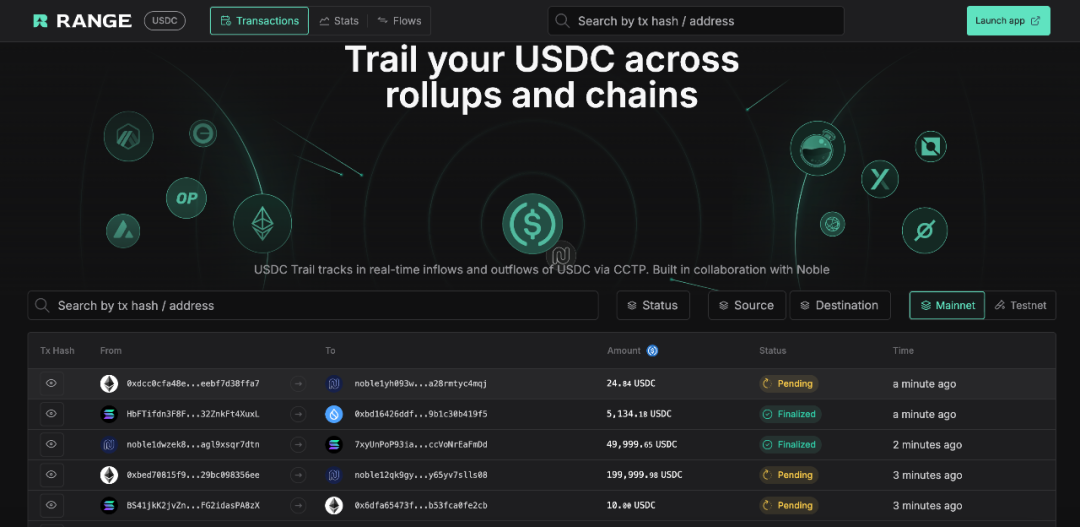
Task: Switch to the Stats tab
Action: click(x=339, y=21)
